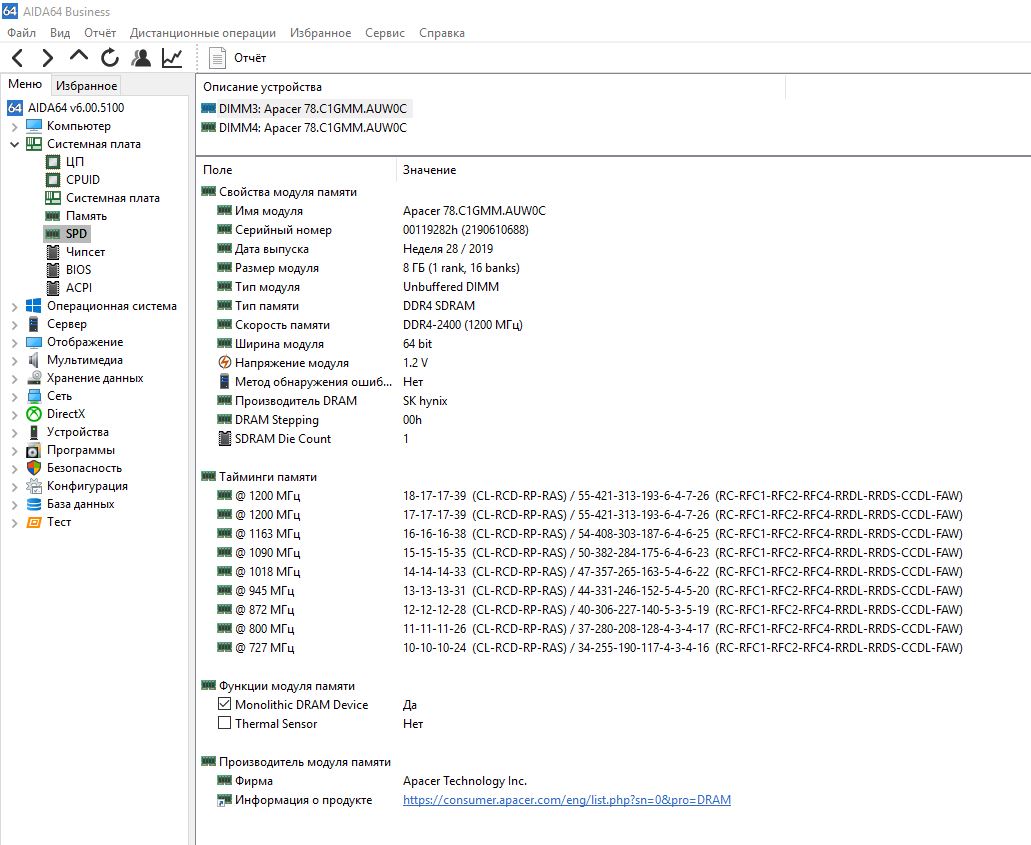Go back with the left arrow toolbar icon
Image resolution: width=1031 pixels, height=845 pixels.
pyautogui.click(x=18, y=58)
